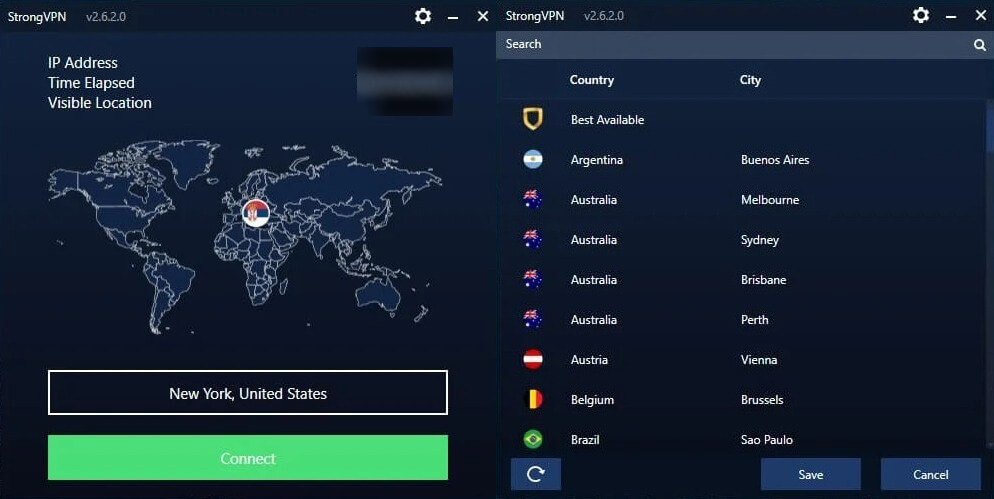Close the server list window

coord(981,16)
